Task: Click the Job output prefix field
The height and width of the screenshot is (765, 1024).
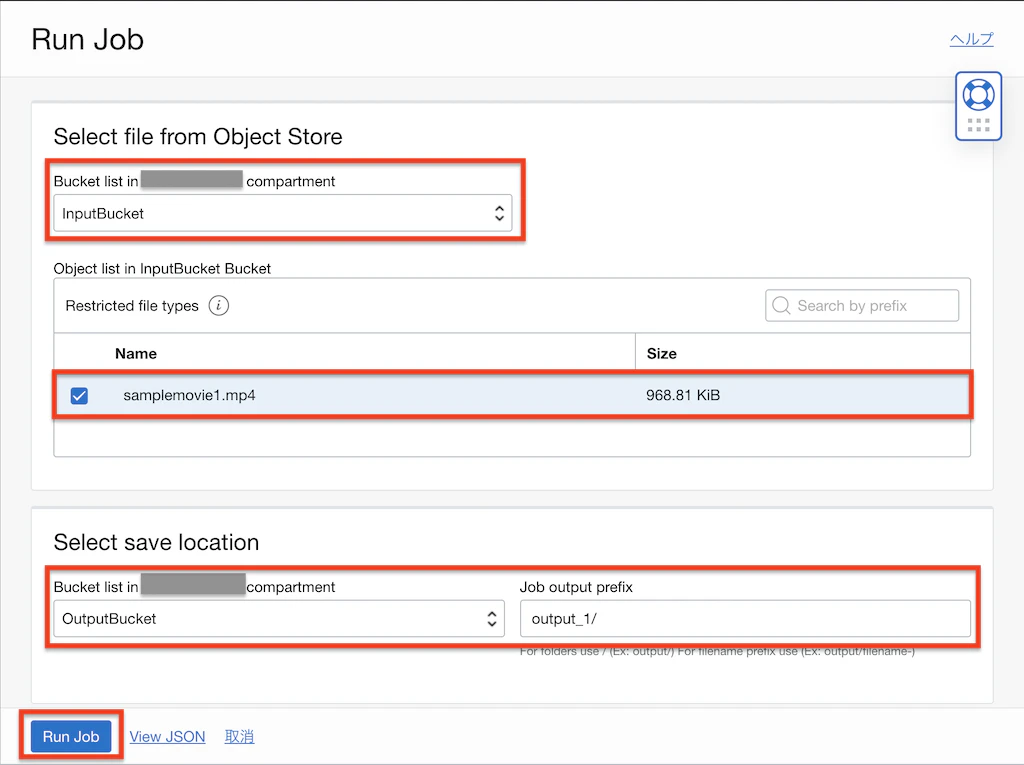Action: tap(745, 618)
